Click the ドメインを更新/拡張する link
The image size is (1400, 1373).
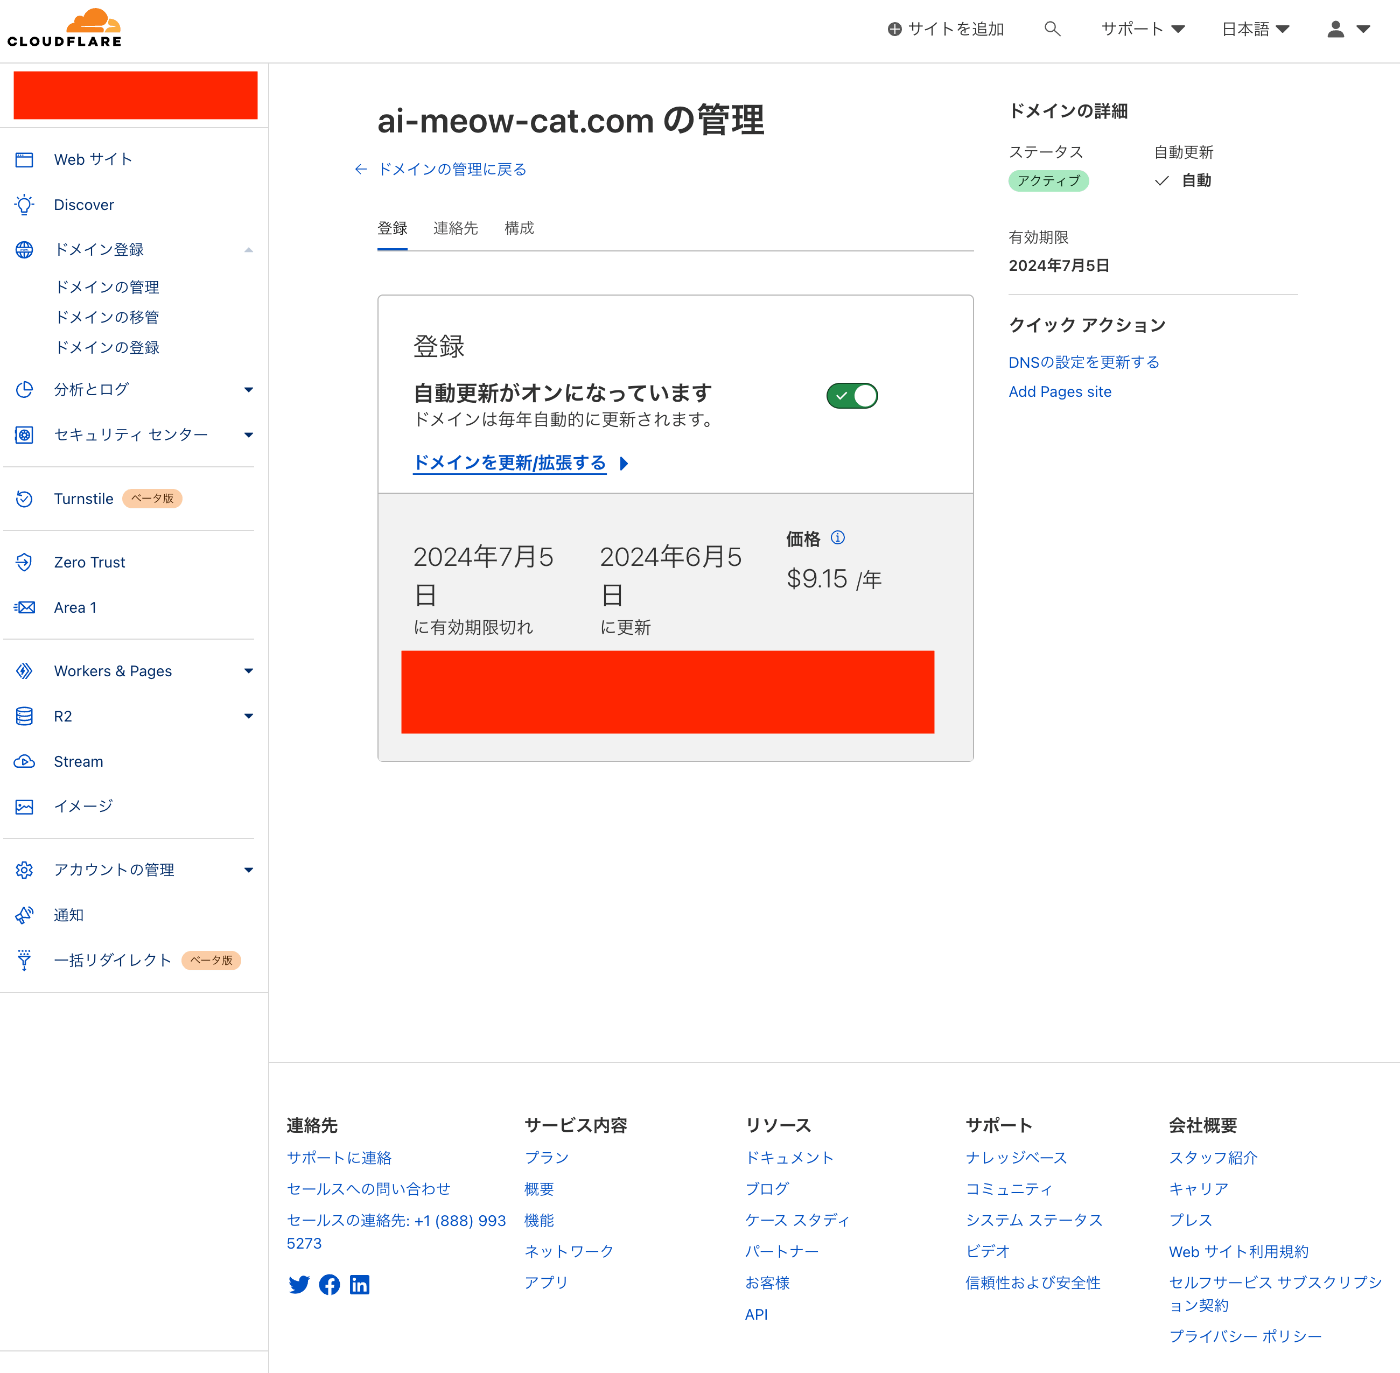pos(510,462)
